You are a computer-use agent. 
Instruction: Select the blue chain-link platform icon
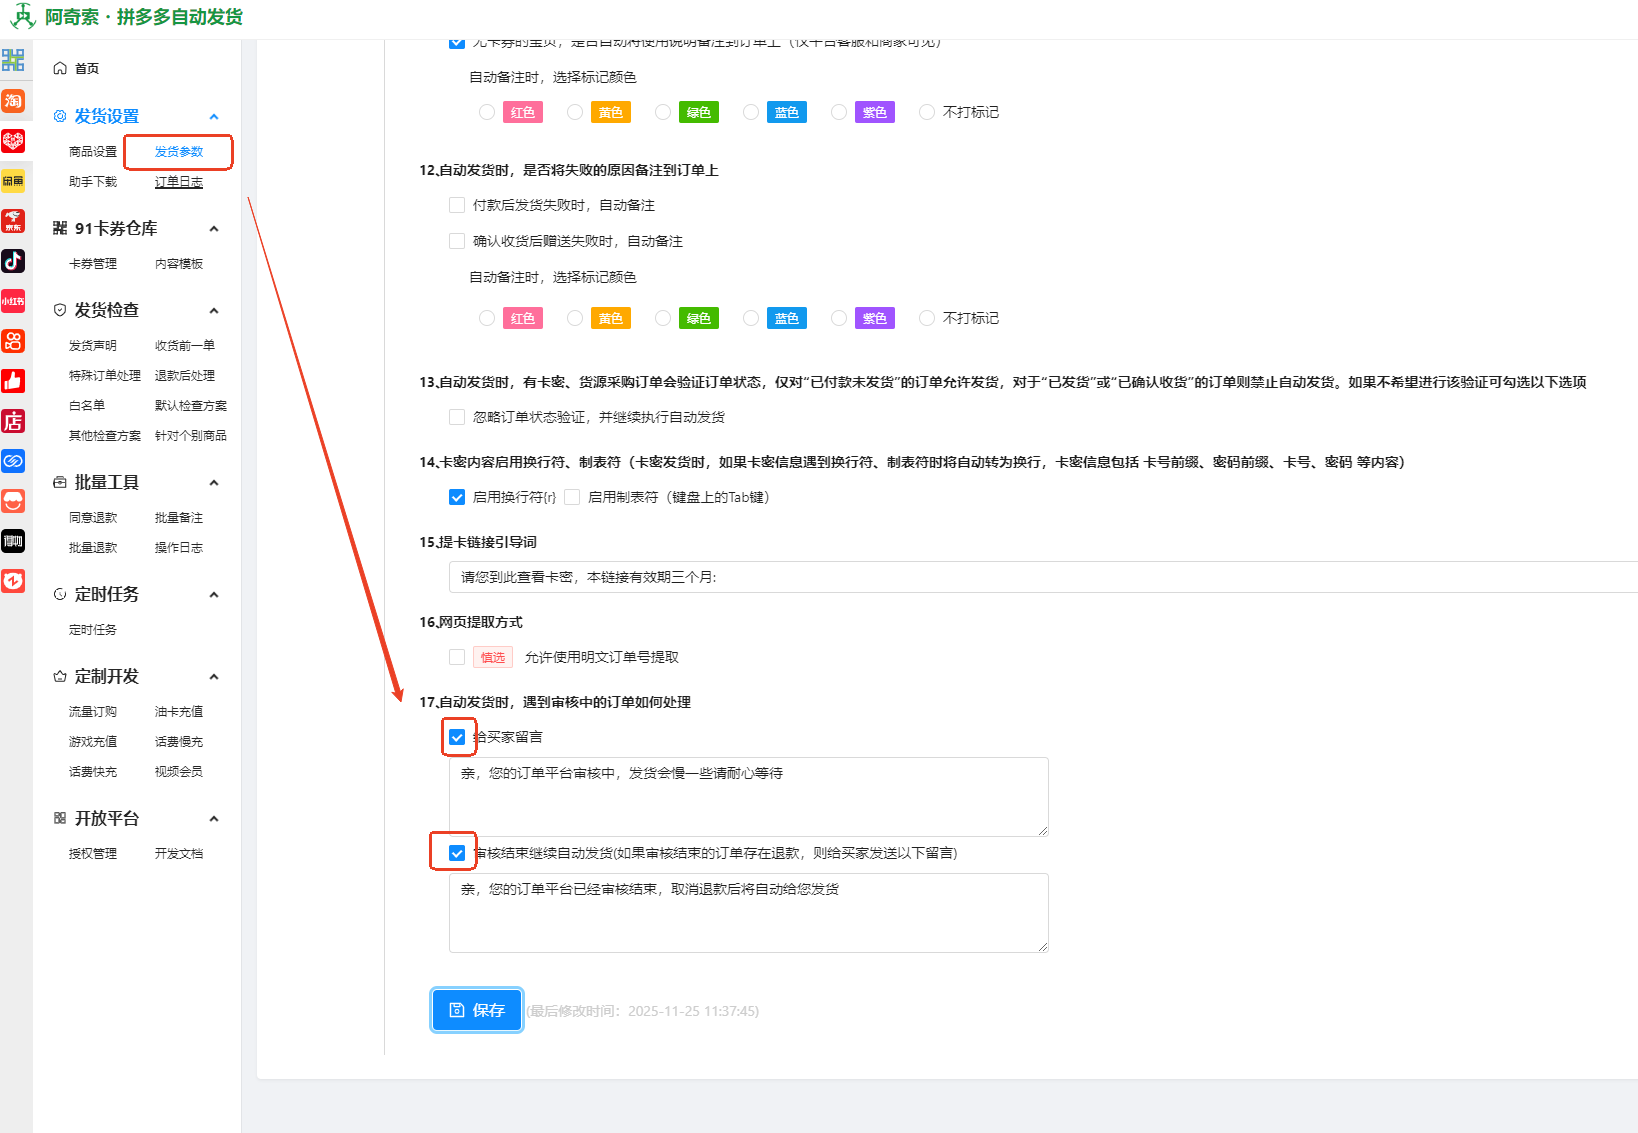(x=13, y=461)
